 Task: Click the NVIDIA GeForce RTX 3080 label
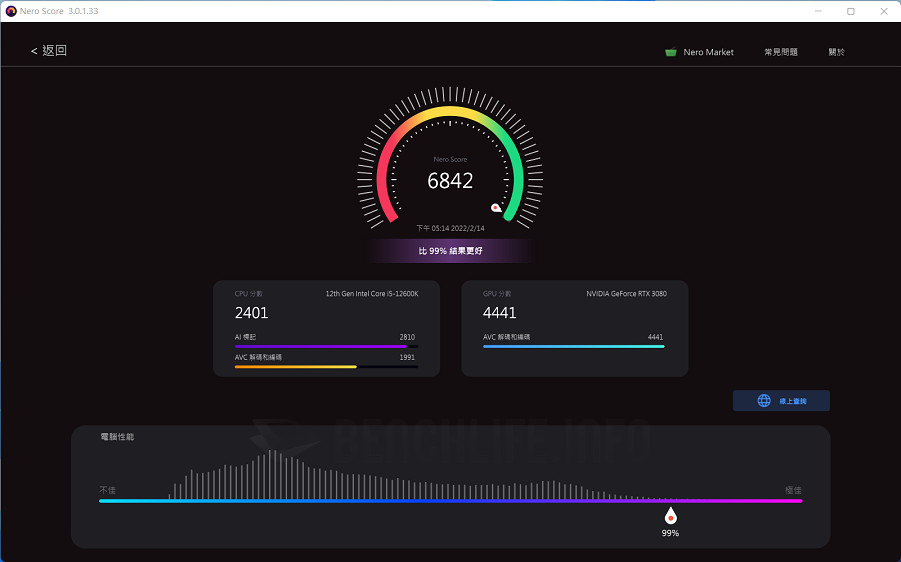pos(626,294)
